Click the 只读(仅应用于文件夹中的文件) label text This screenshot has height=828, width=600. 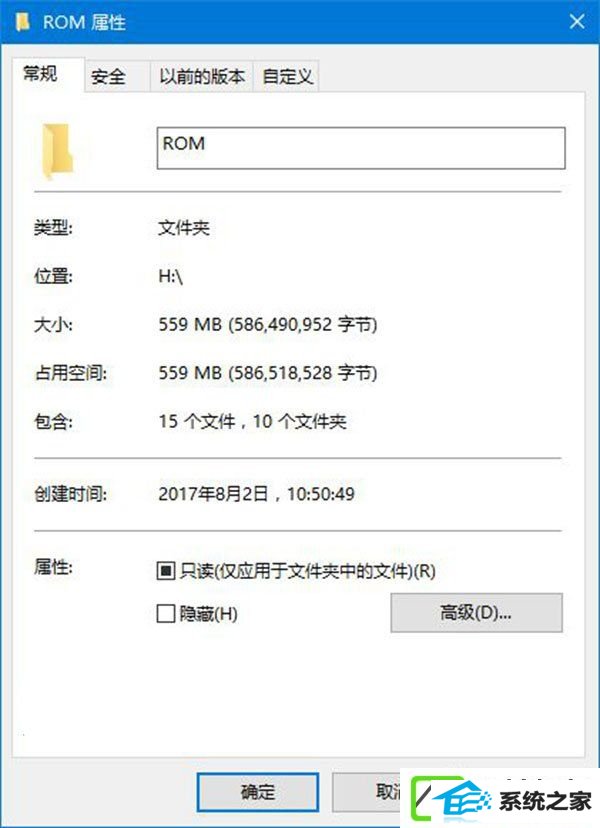point(308,570)
